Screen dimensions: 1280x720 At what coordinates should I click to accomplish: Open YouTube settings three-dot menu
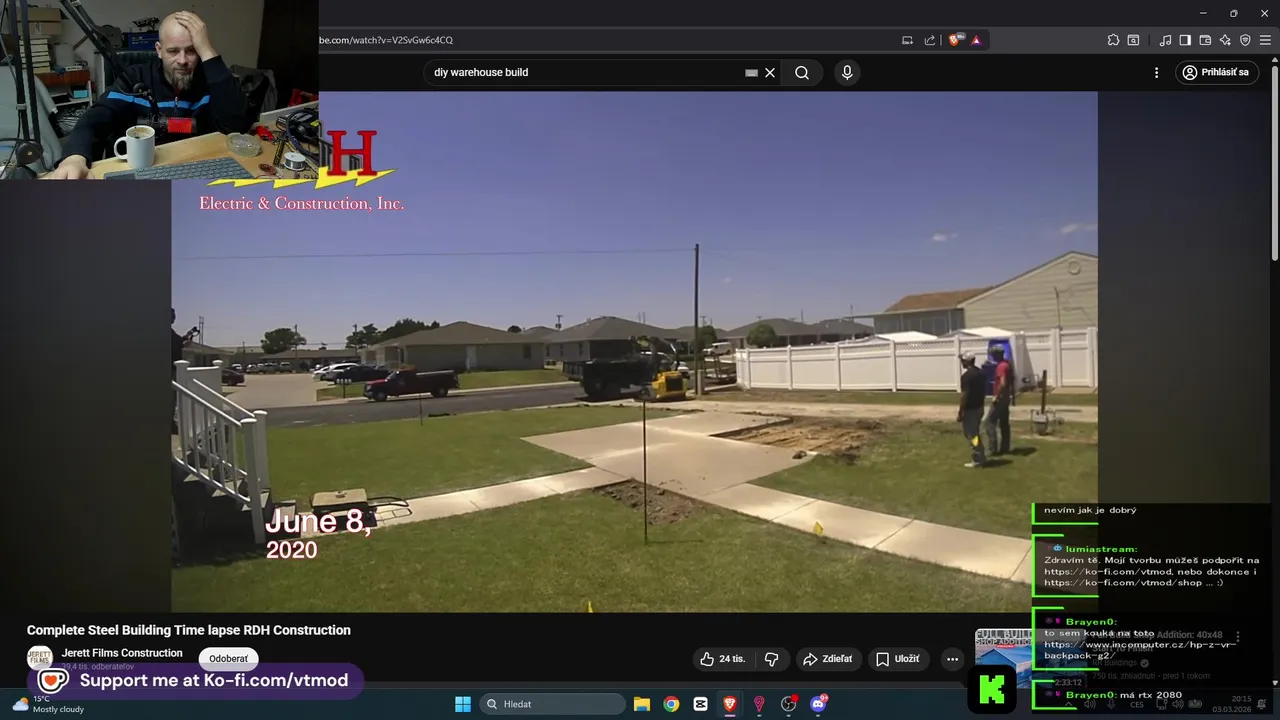(1156, 72)
